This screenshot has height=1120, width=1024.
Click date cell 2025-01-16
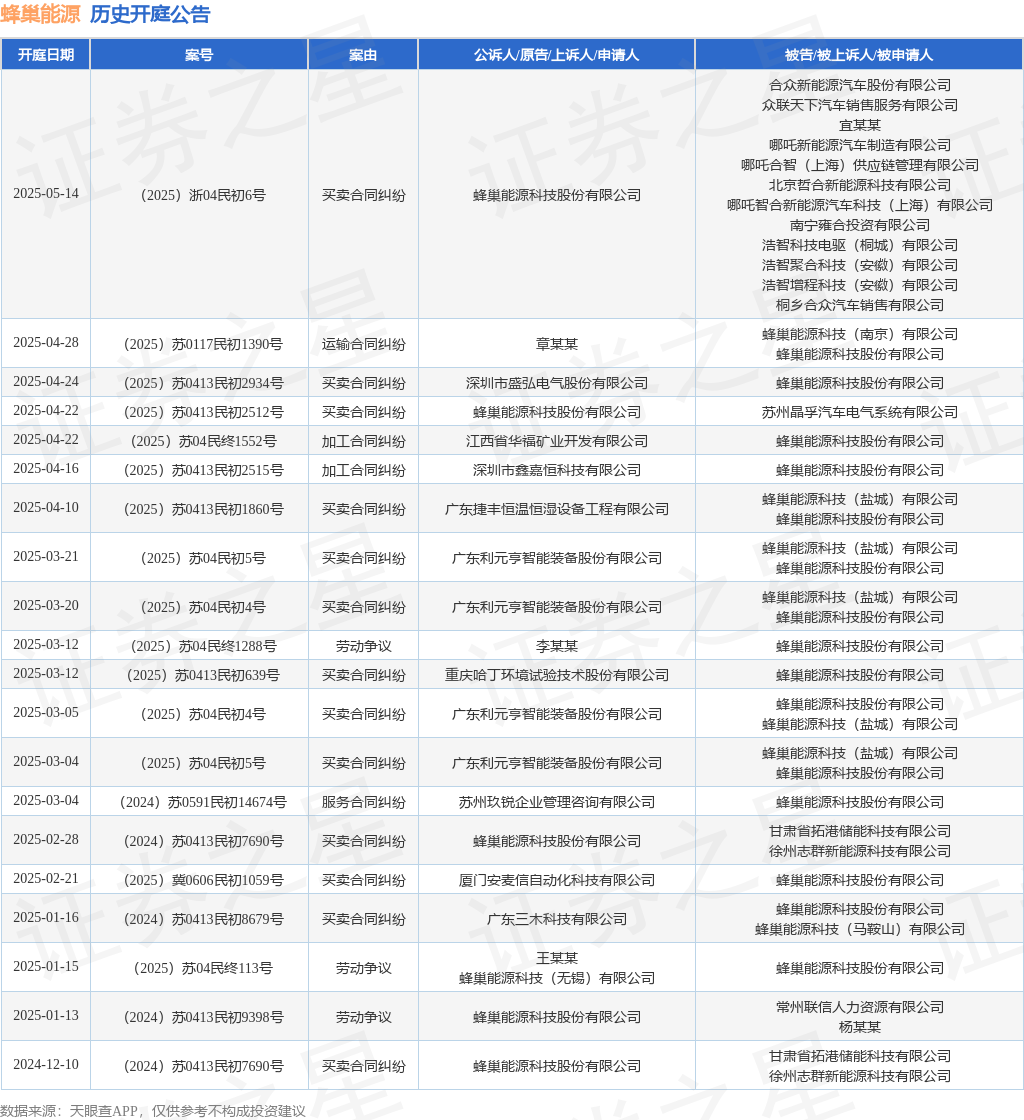(x=46, y=918)
